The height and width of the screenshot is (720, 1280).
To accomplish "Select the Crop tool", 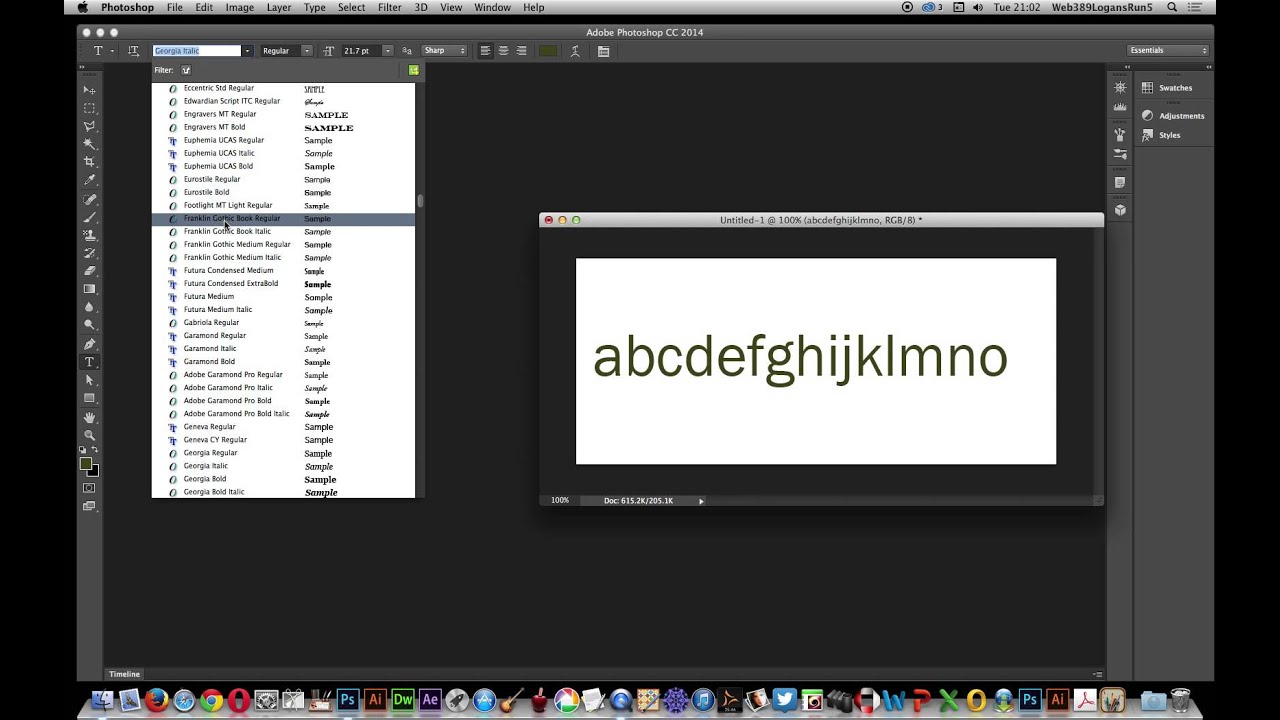I will (x=89, y=162).
